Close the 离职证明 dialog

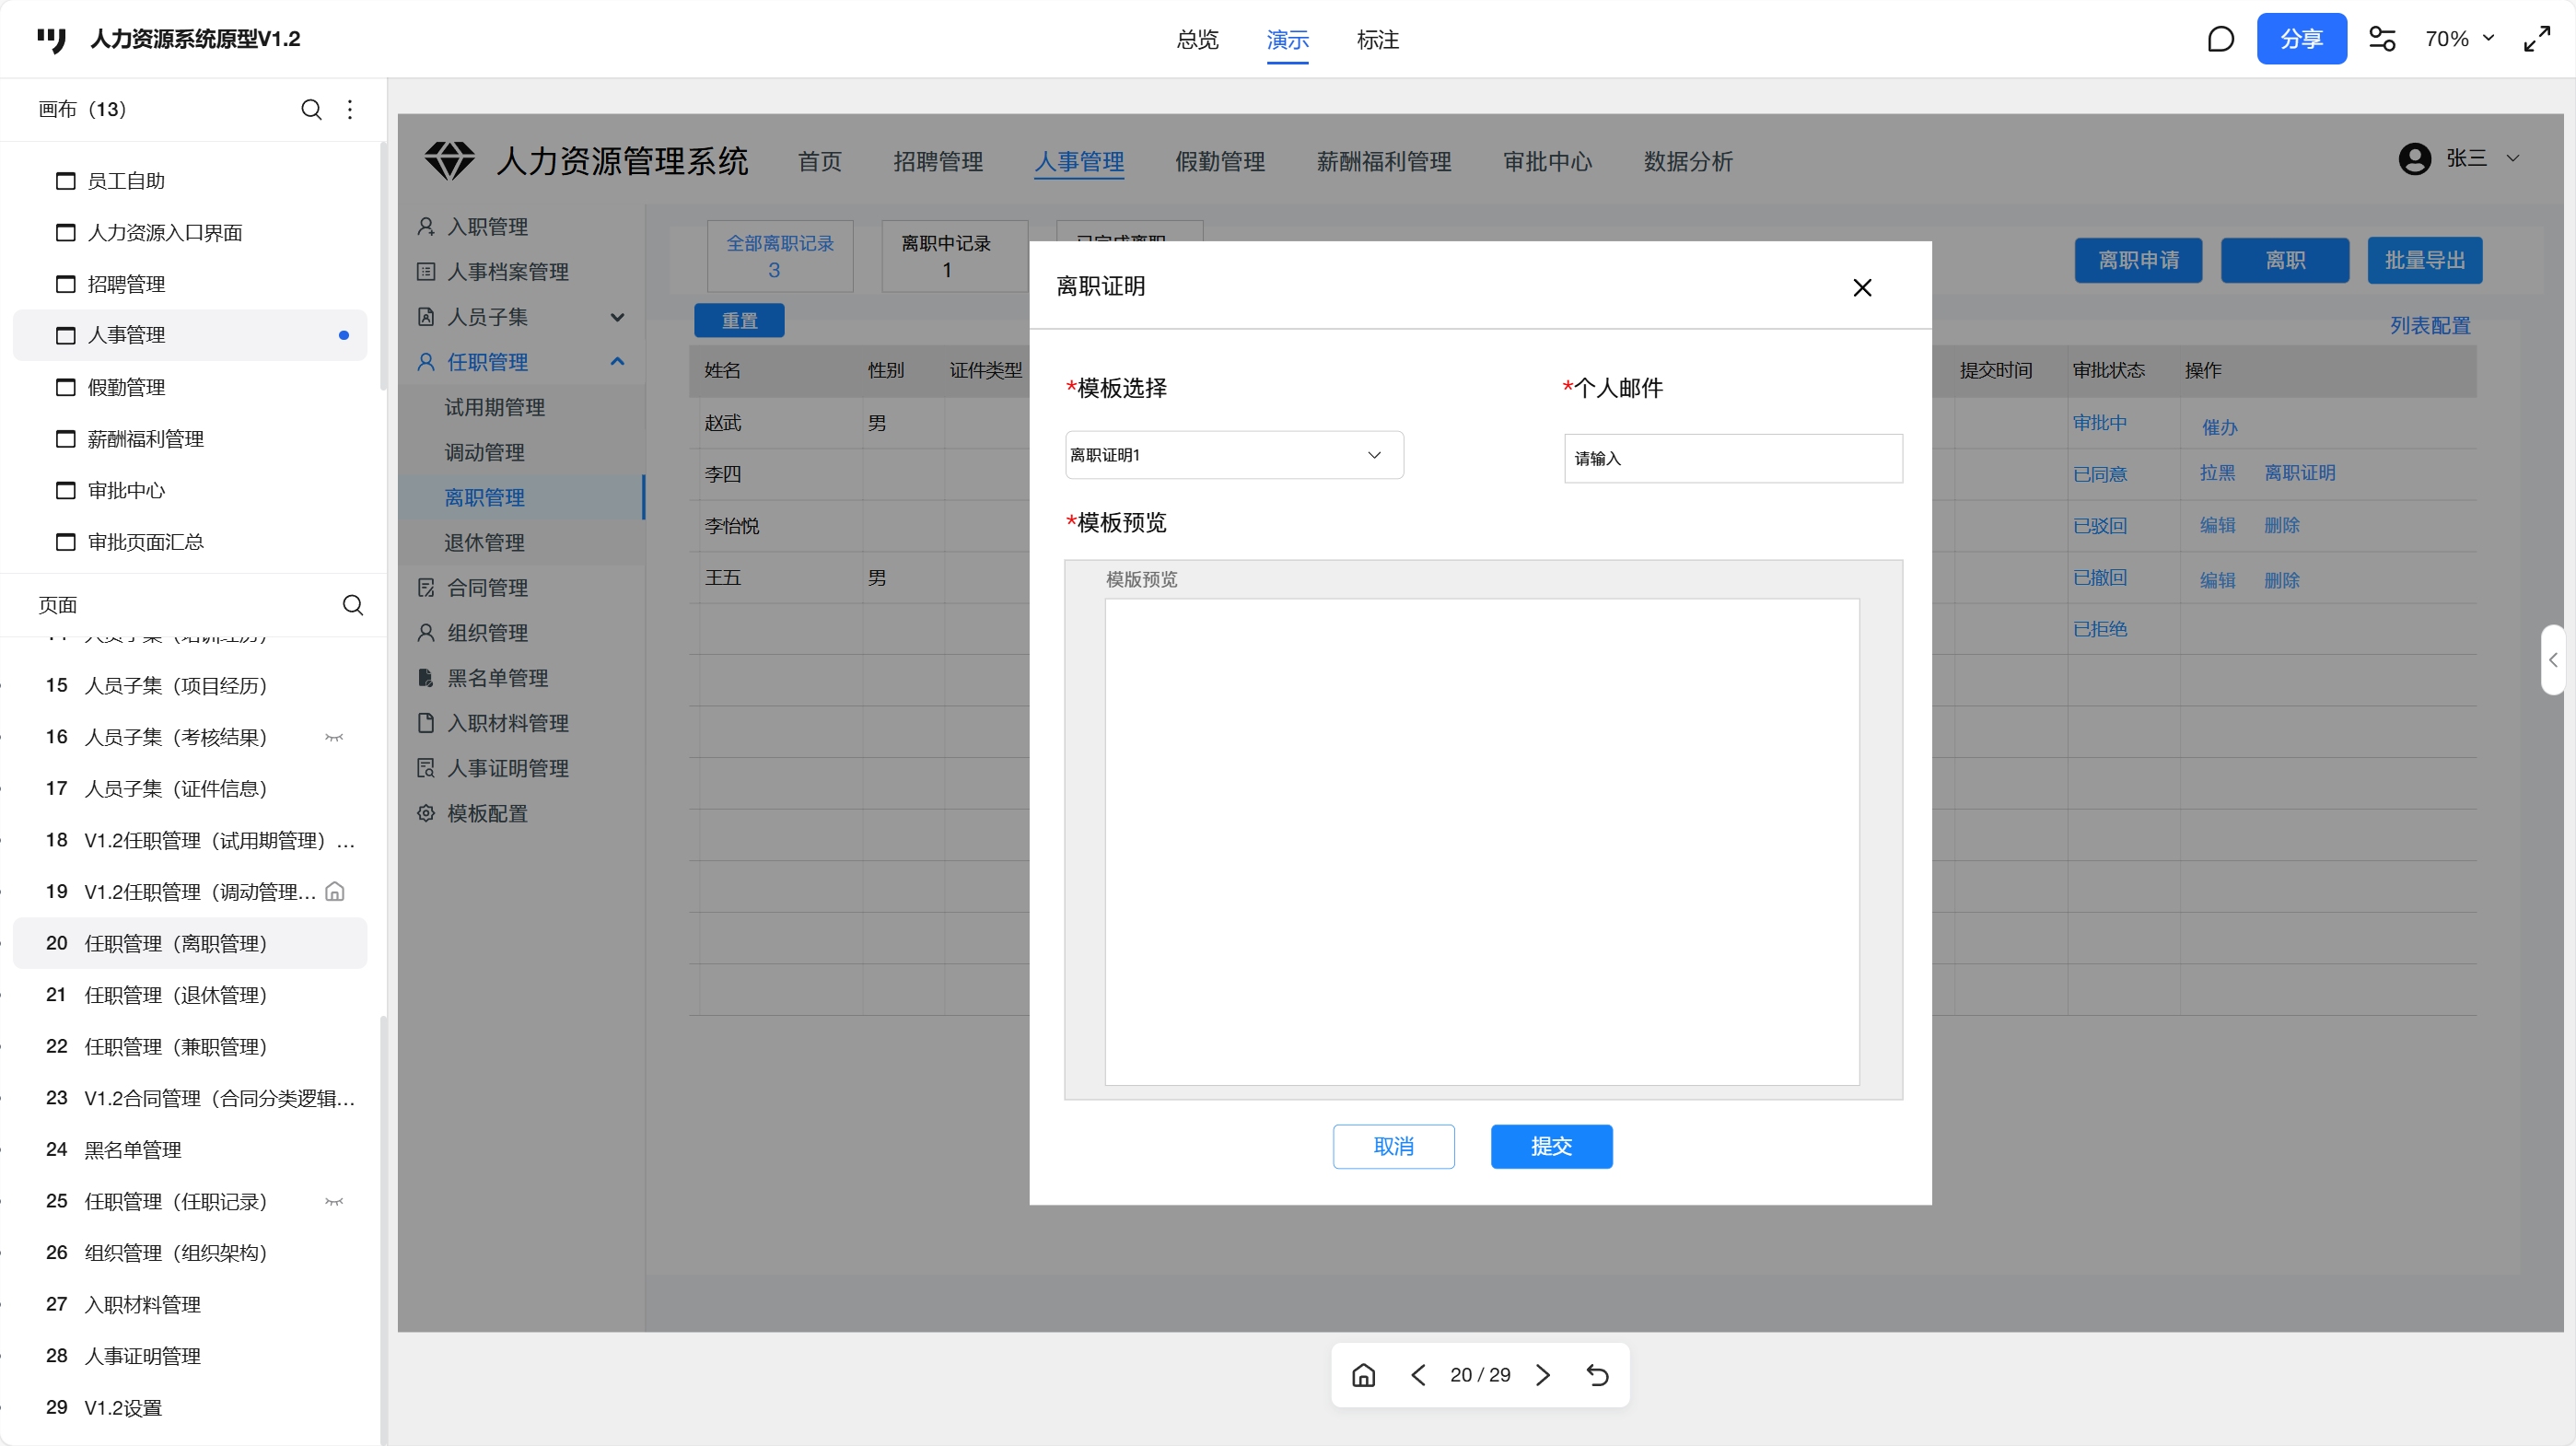[1861, 288]
